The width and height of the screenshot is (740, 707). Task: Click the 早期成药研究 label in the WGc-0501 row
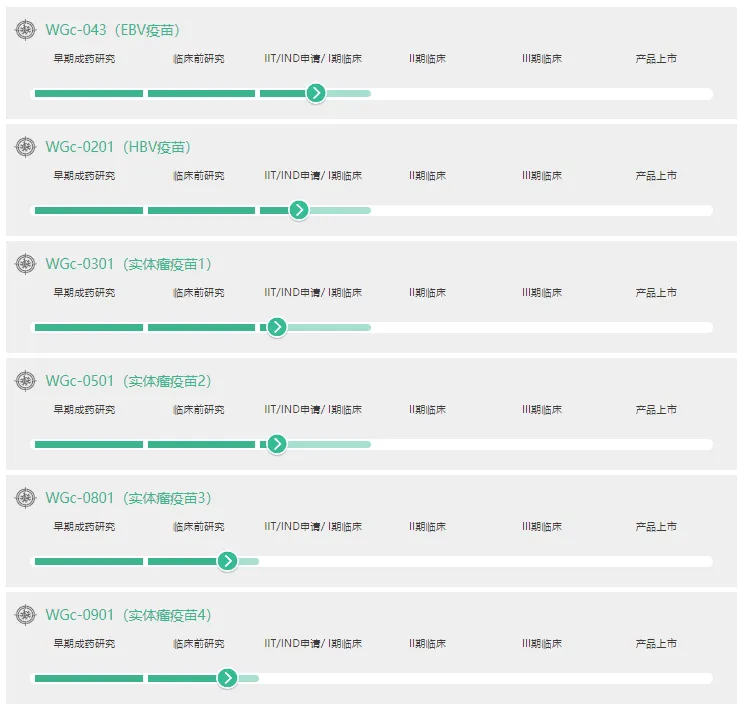pos(84,410)
